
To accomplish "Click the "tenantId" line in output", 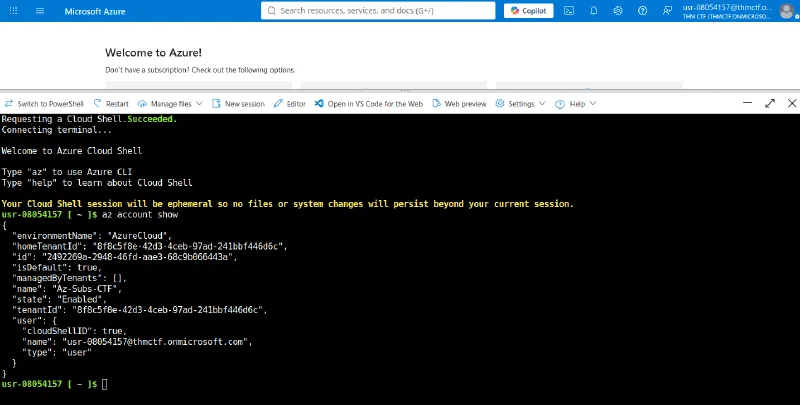I will (140, 310).
